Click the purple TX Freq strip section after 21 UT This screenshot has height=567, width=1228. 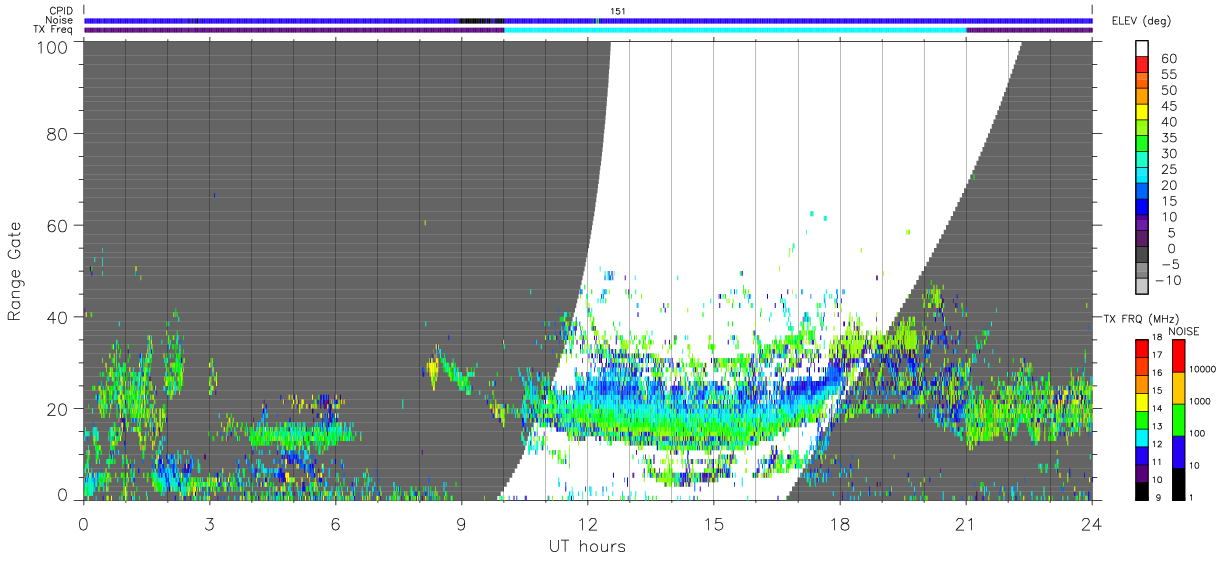[x=1030, y=30]
